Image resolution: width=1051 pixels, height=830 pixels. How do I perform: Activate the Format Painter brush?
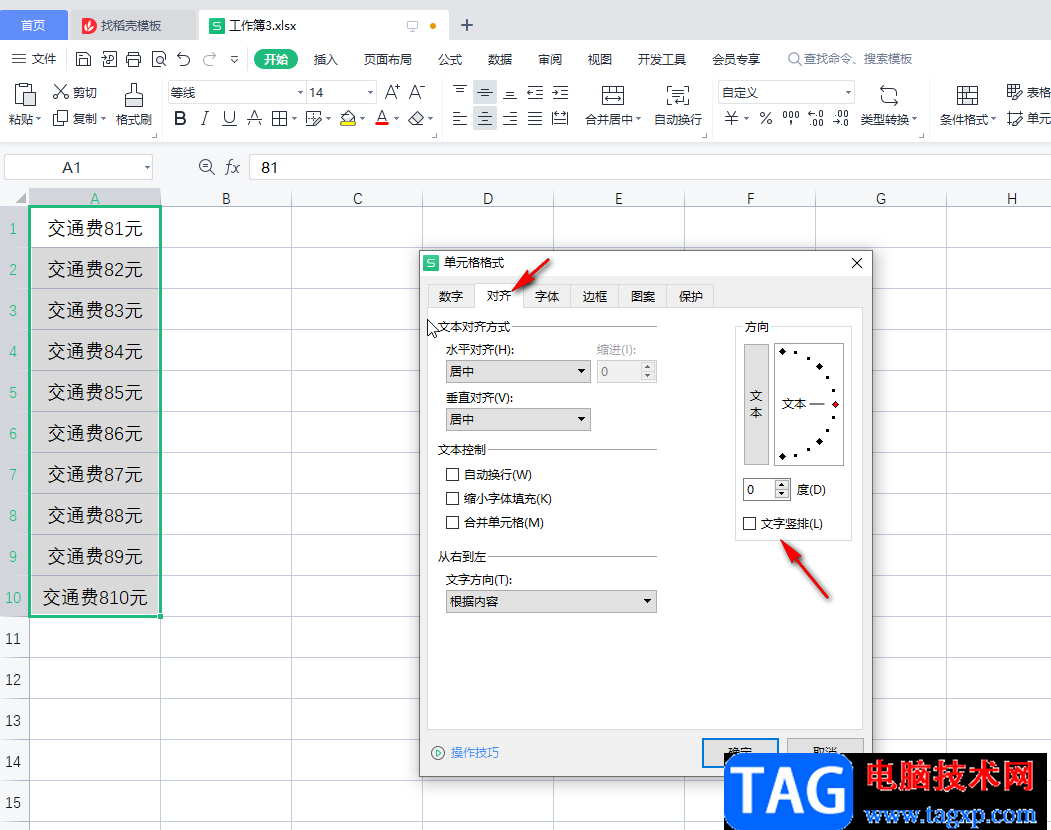pyautogui.click(x=134, y=95)
